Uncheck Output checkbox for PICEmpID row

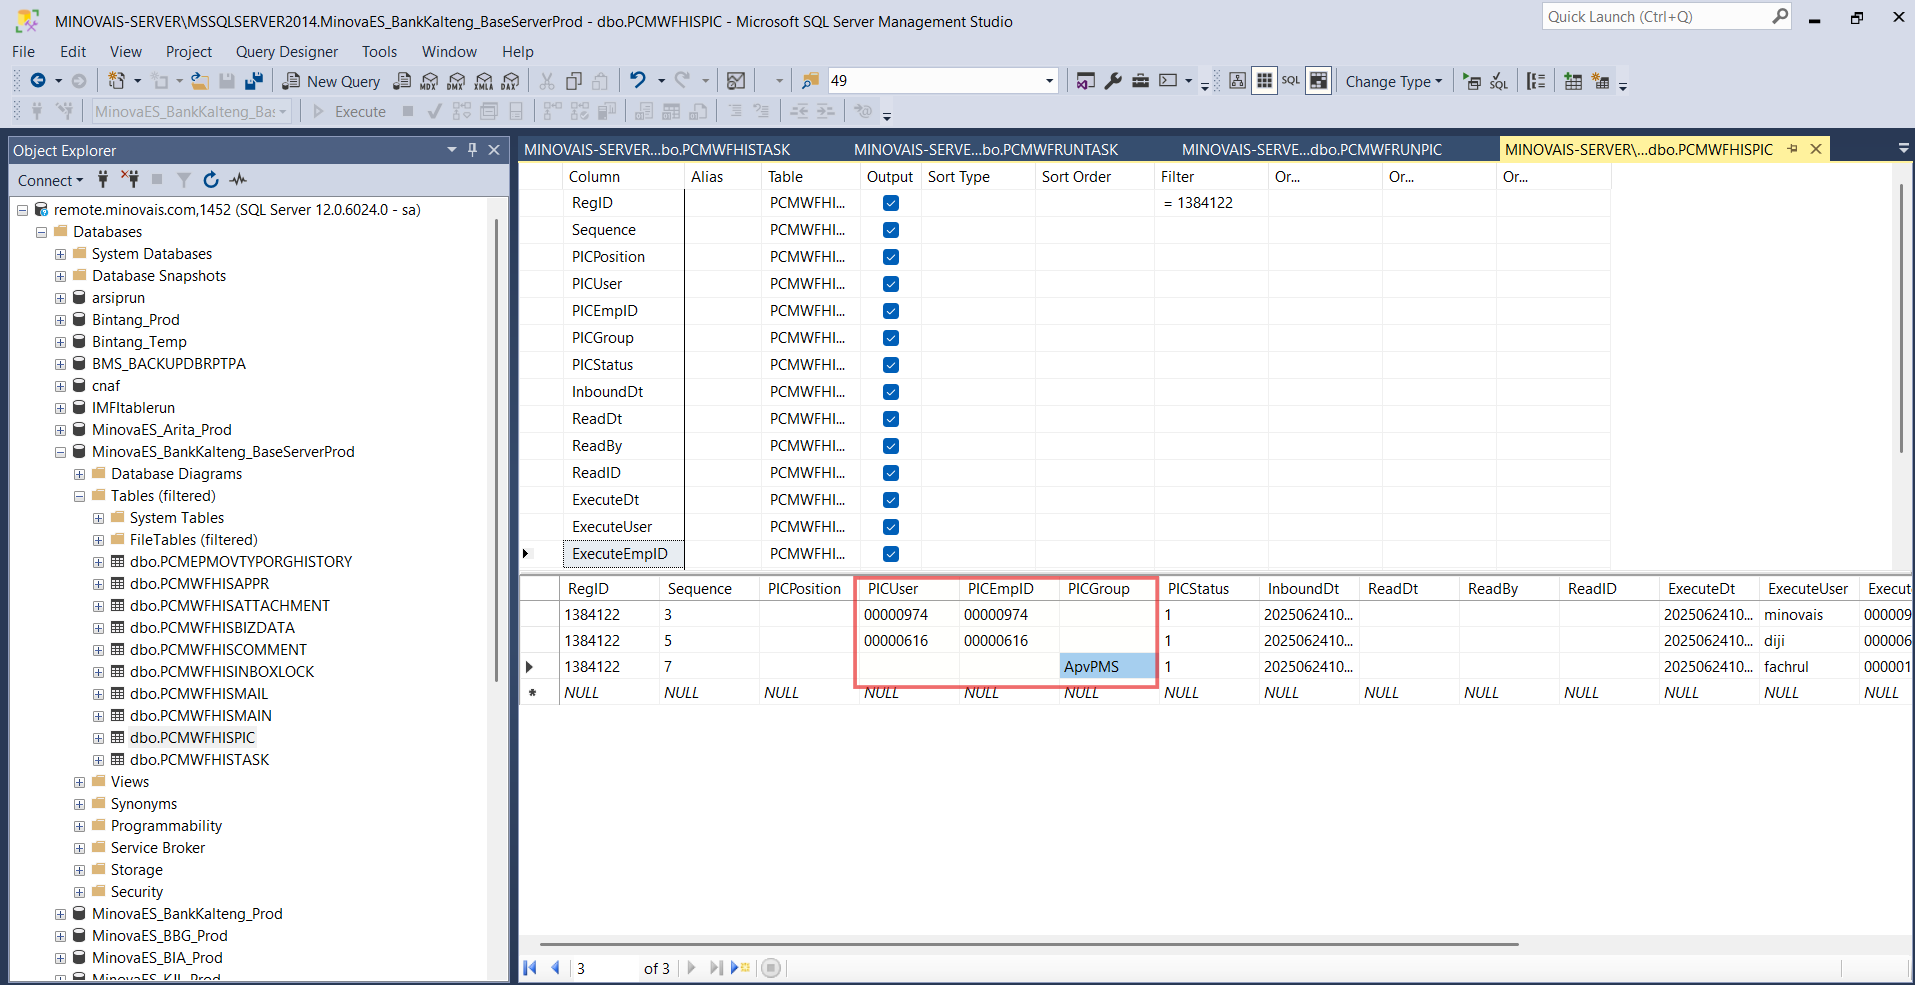tap(891, 311)
